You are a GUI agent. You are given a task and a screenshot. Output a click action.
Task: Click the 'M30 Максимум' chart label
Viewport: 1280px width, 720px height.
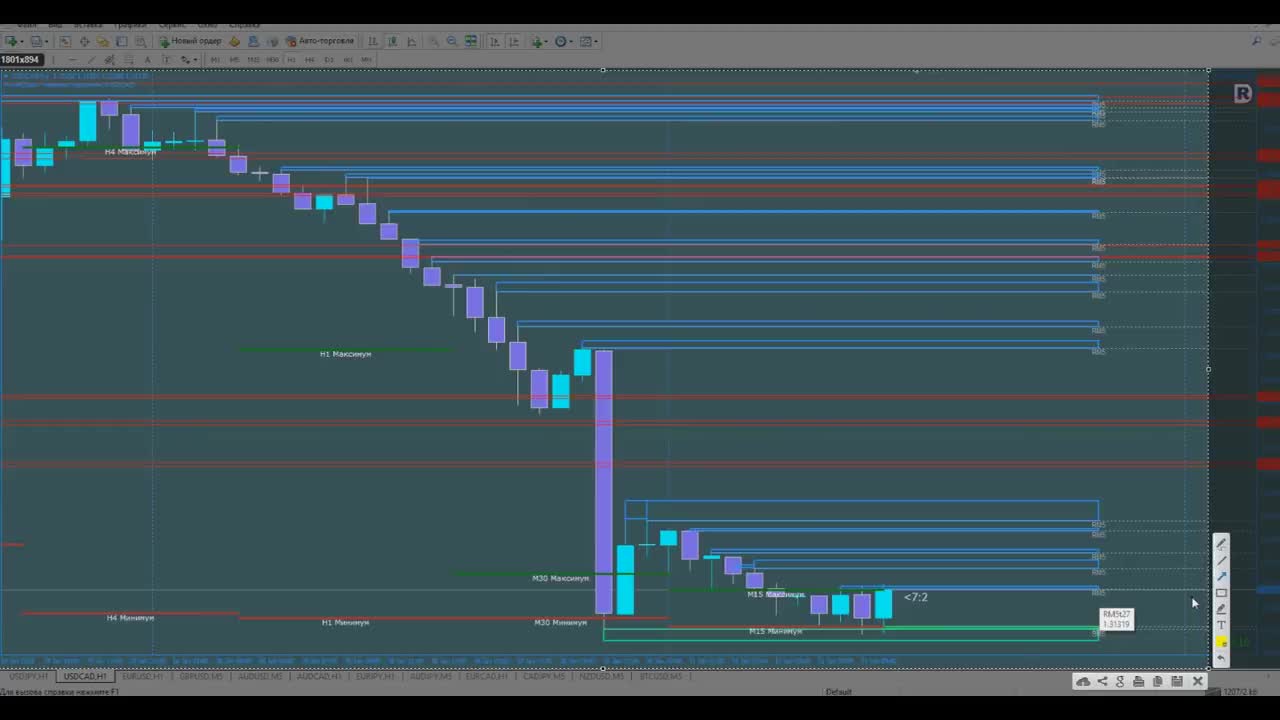560,578
